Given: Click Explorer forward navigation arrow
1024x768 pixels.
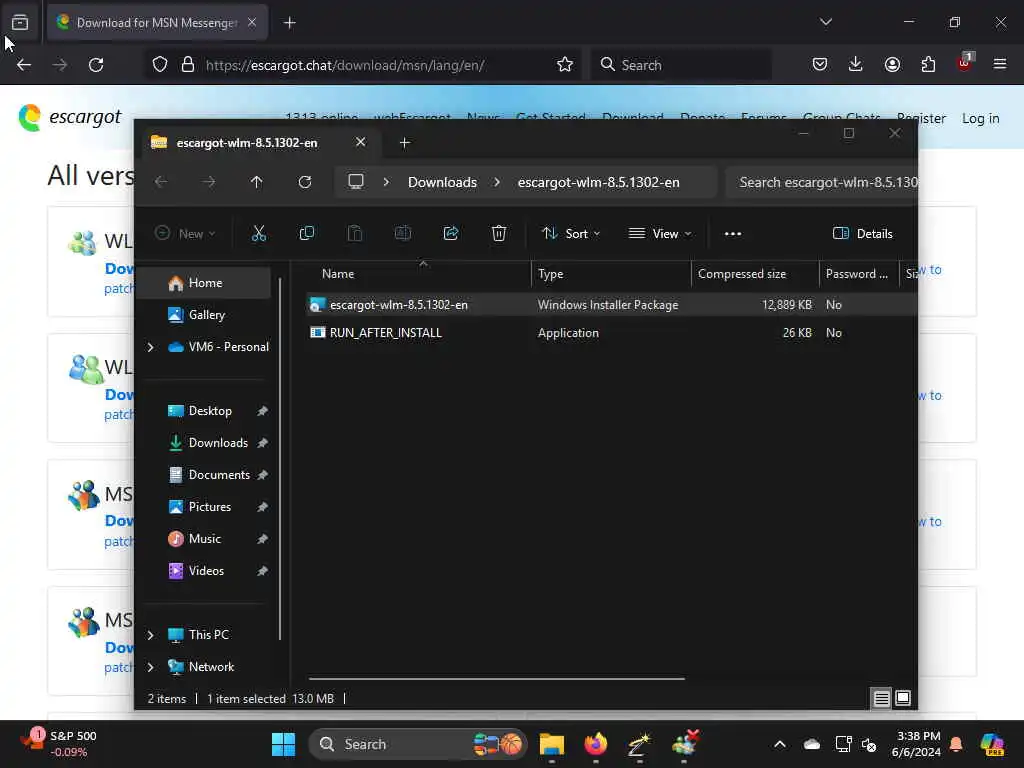Looking at the screenshot, I should (x=208, y=182).
